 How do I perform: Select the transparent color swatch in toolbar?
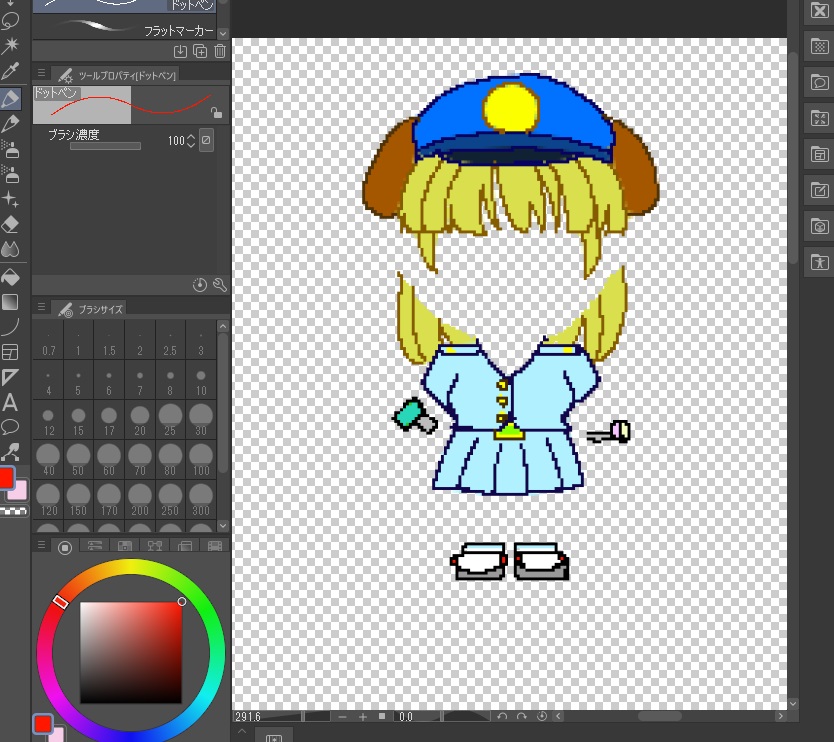pos(14,511)
